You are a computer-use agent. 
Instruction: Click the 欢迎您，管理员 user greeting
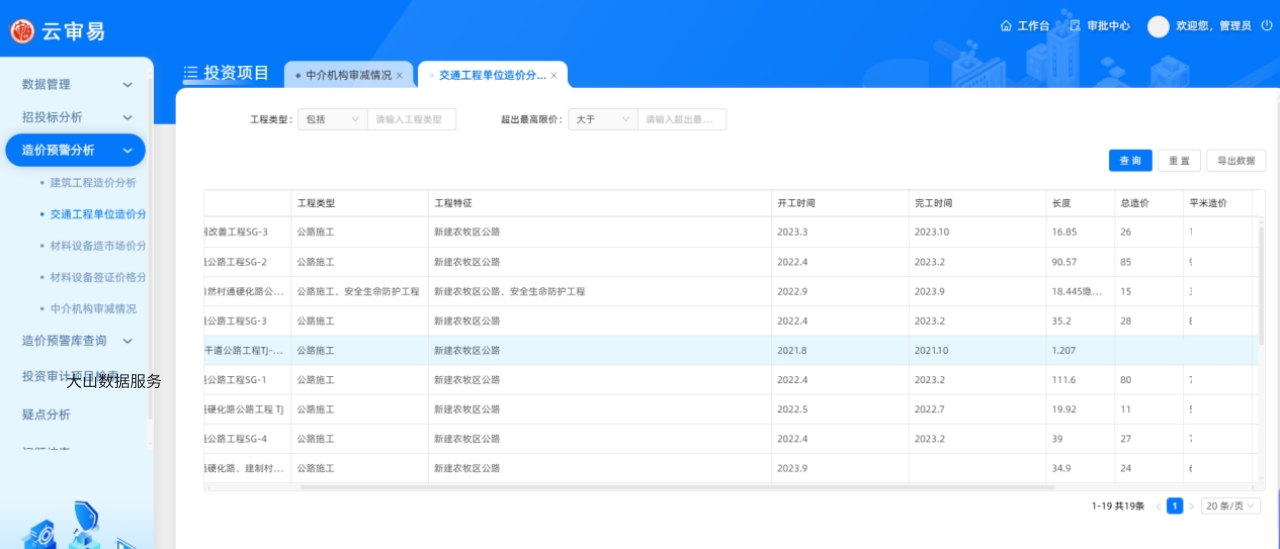(1214, 26)
